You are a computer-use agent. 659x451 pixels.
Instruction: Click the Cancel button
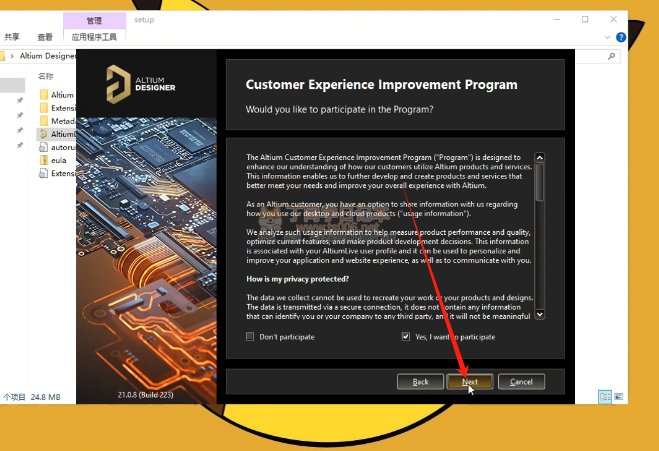pyautogui.click(x=521, y=382)
